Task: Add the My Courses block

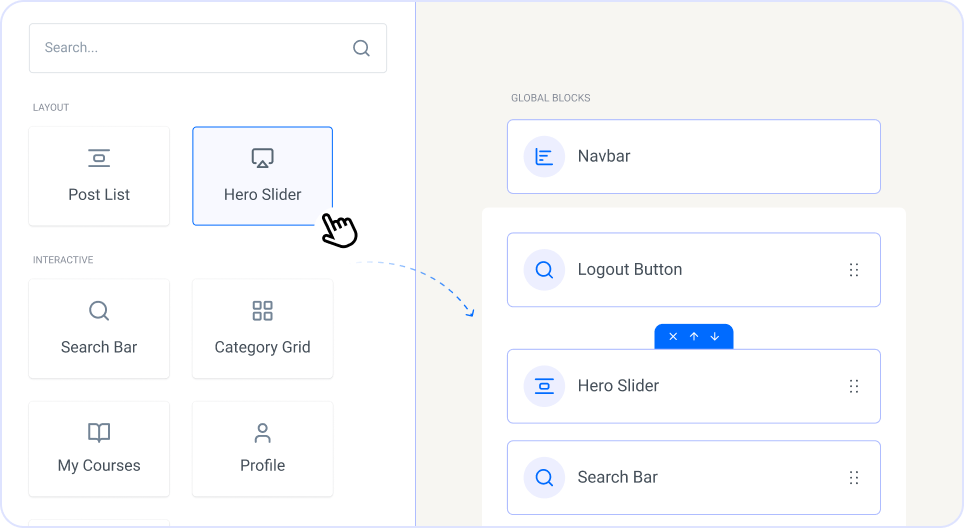Action: pyautogui.click(x=99, y=449)
